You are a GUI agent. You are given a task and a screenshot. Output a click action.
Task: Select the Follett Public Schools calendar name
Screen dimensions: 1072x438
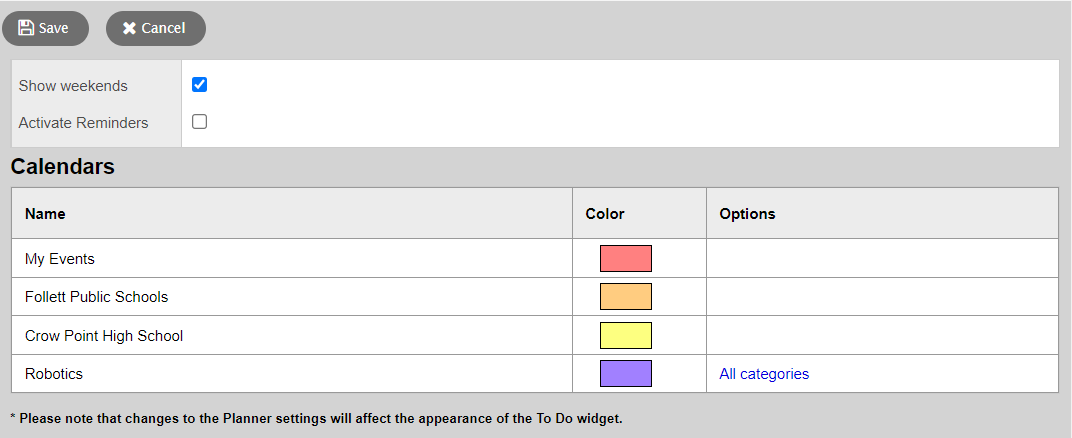click(96, 297)
